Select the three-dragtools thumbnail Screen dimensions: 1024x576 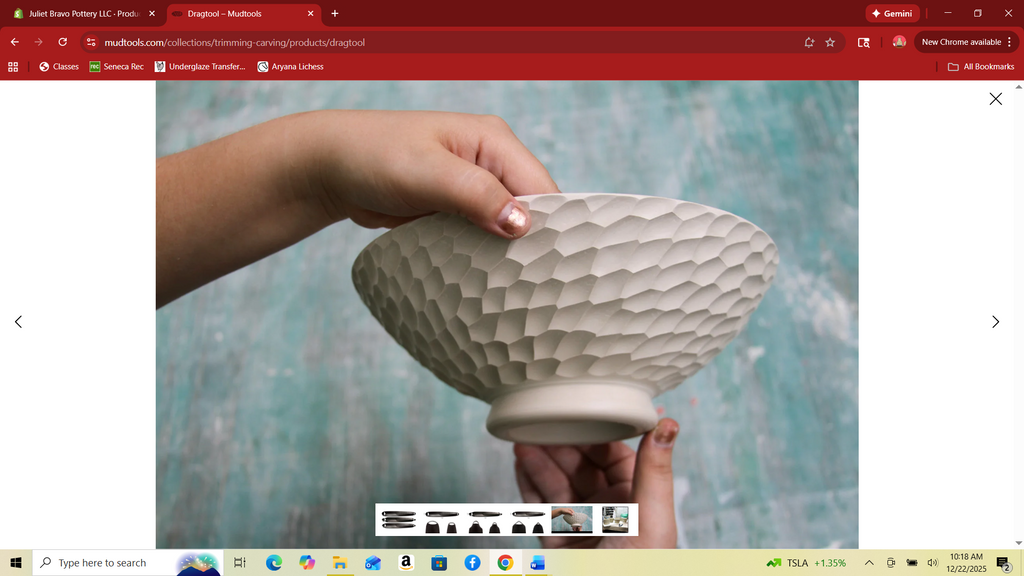pos(398,520)
